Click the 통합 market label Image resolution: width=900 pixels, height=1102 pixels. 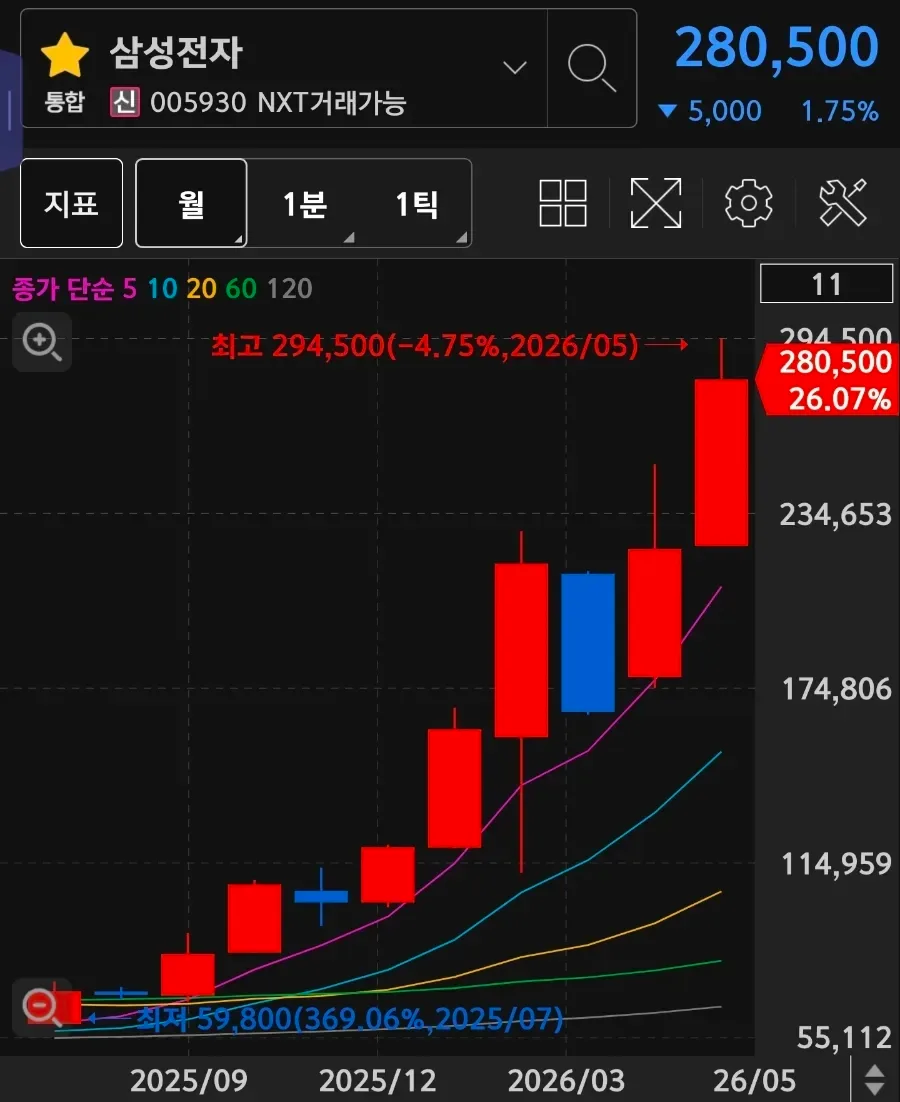[x=65, y=103]
